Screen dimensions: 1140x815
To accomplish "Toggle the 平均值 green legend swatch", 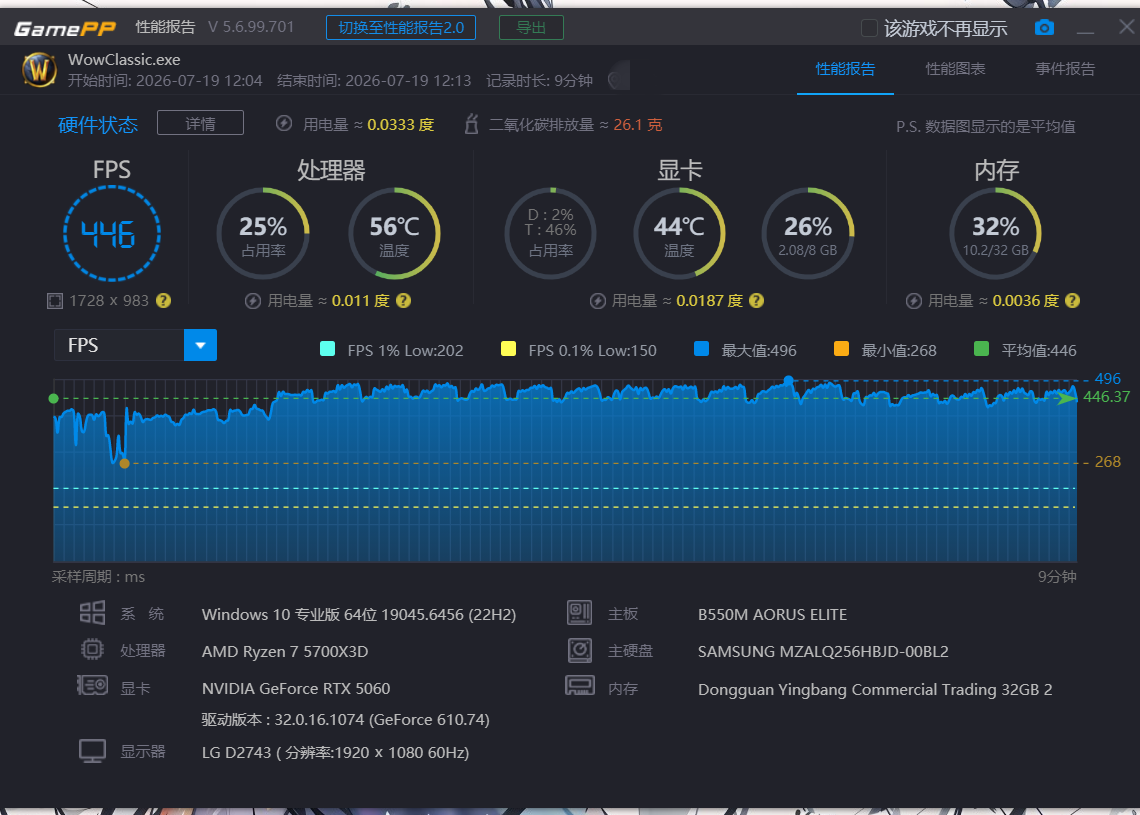I will pos(982,349).
